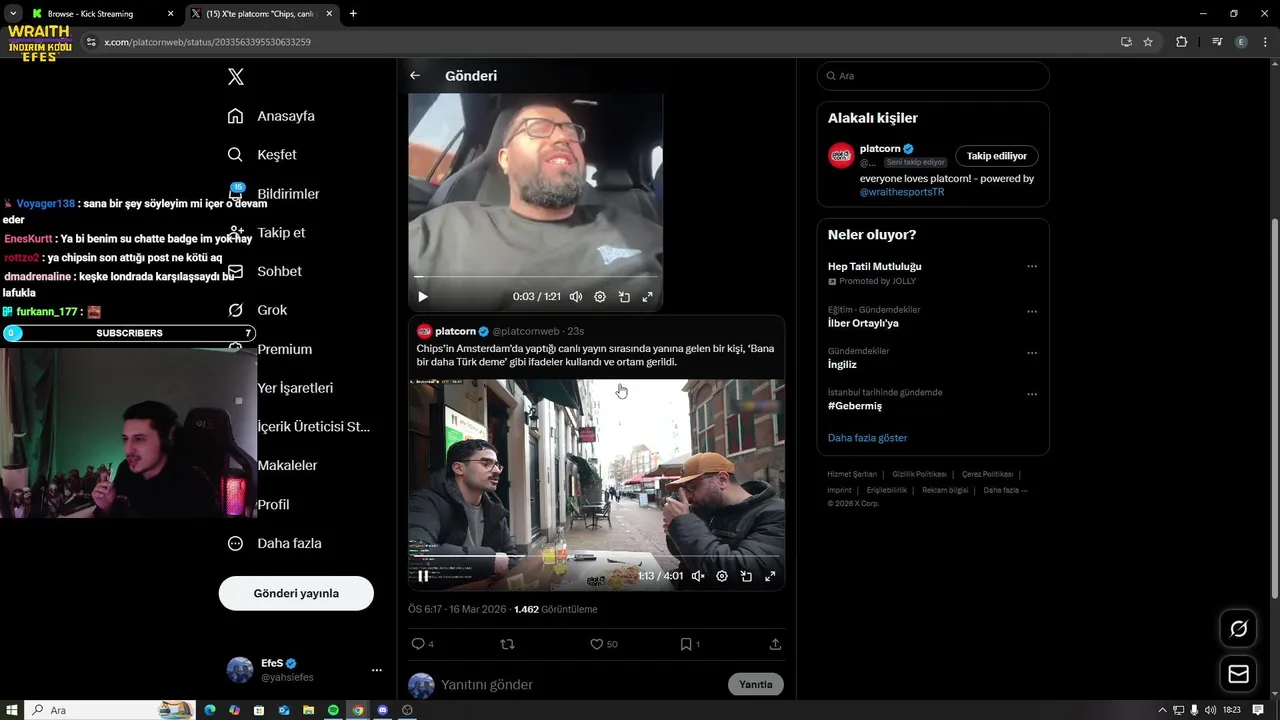This screenshot has height=720, width=1280.
Task: Go back with the Gönderi arrow
Action: [415, 76]
